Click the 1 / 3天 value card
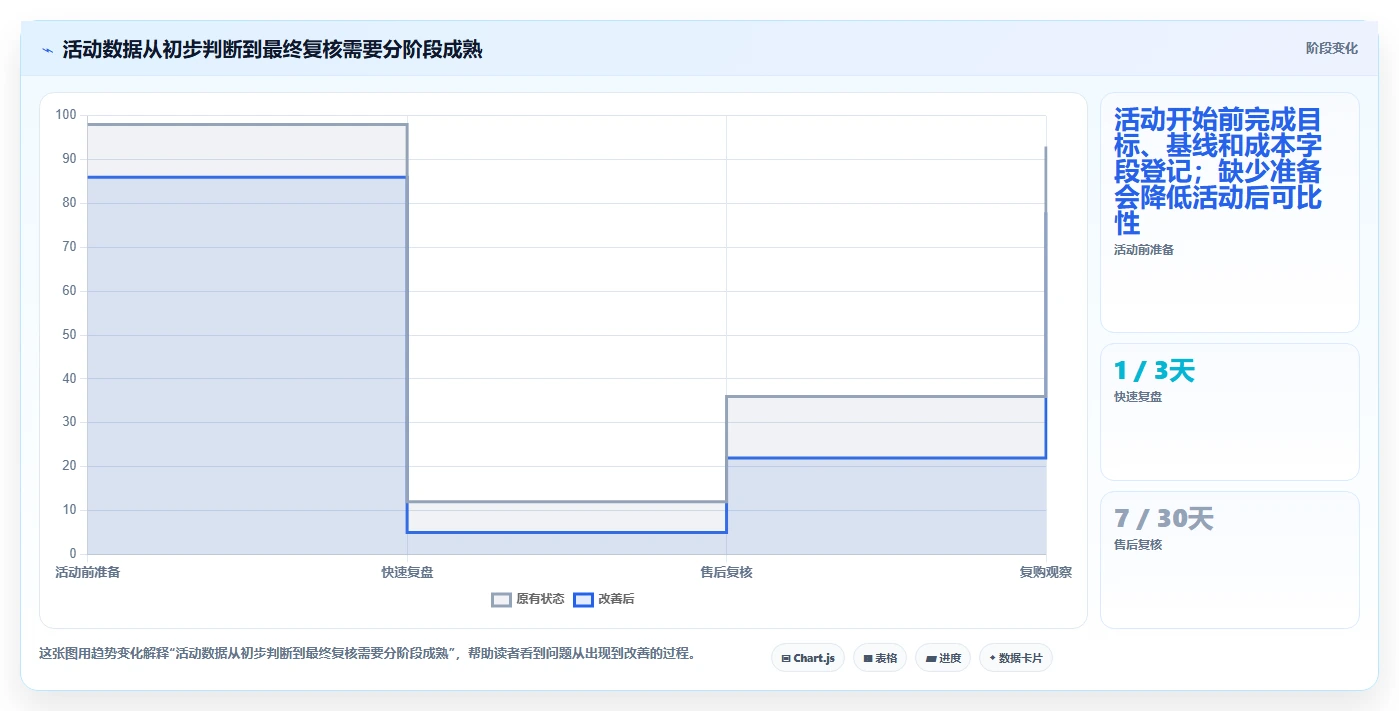Screen dimensions: 1399x711 point(1230,412)
